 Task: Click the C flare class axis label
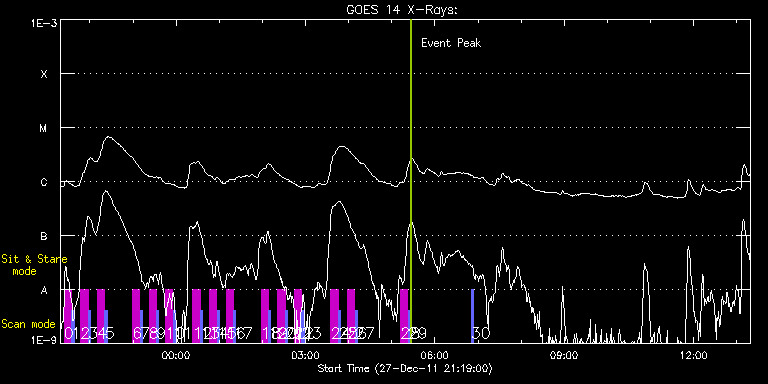[x=44, y=182]
